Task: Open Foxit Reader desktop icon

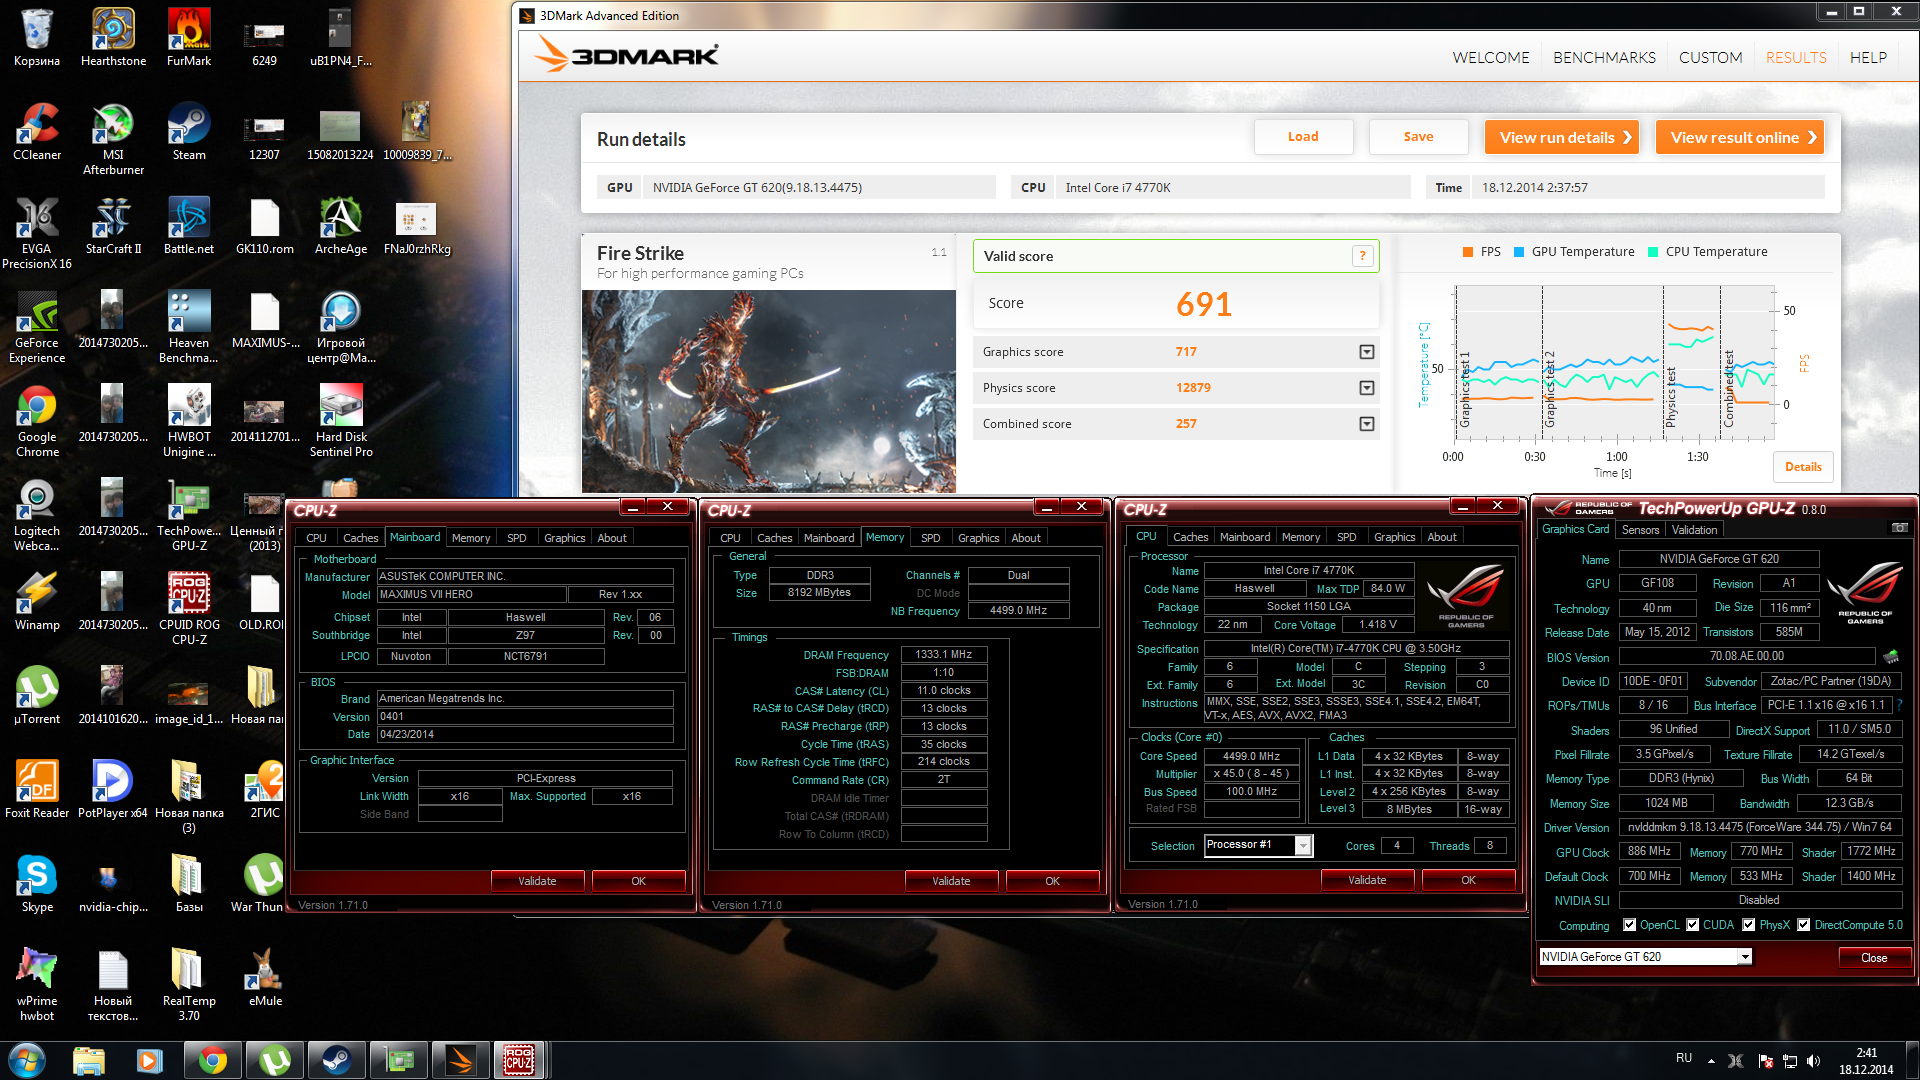Action: click(37, 790)
